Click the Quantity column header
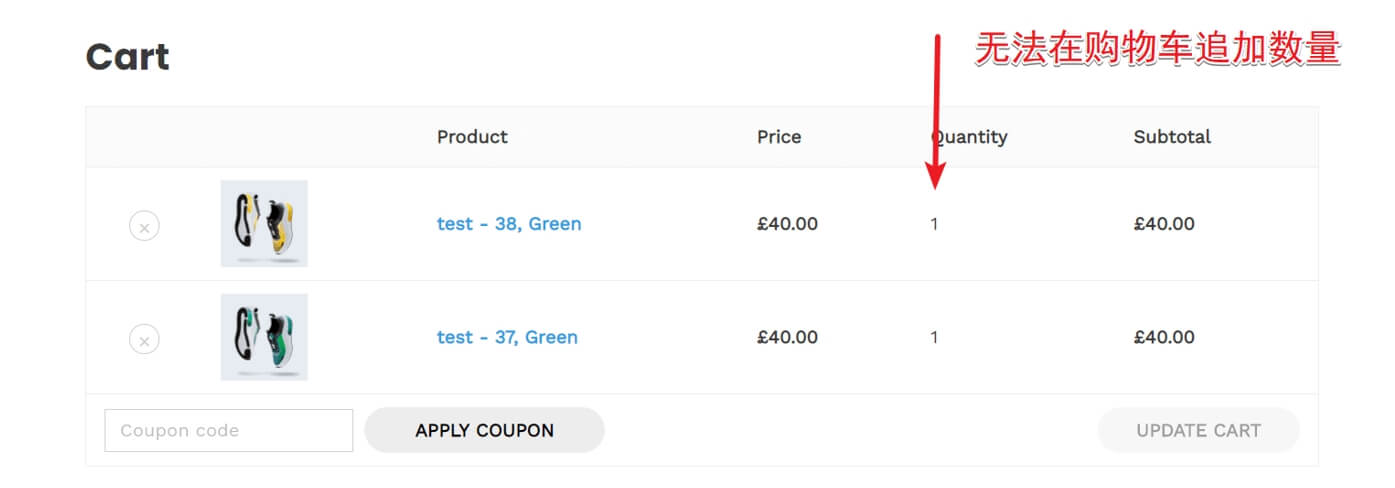Image resolution: width=1395 pixels, height=488 pixels. (x=970, y=137)
